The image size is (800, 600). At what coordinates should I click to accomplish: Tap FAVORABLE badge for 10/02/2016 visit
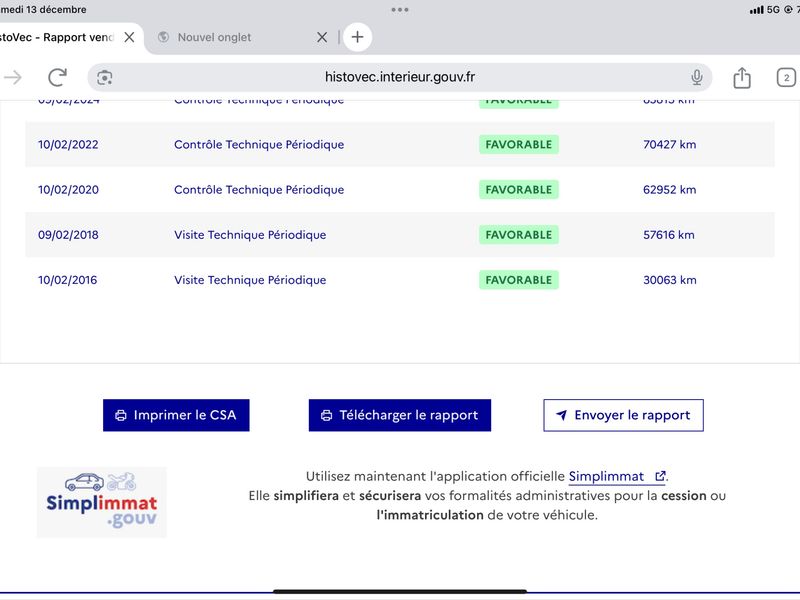[518, 280]
